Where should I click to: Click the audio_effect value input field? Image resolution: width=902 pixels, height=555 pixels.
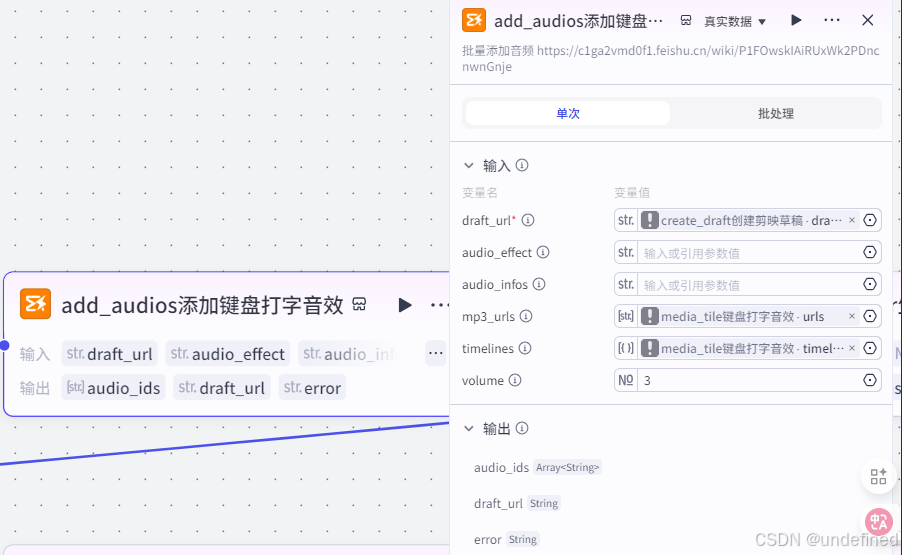point(748,252)
